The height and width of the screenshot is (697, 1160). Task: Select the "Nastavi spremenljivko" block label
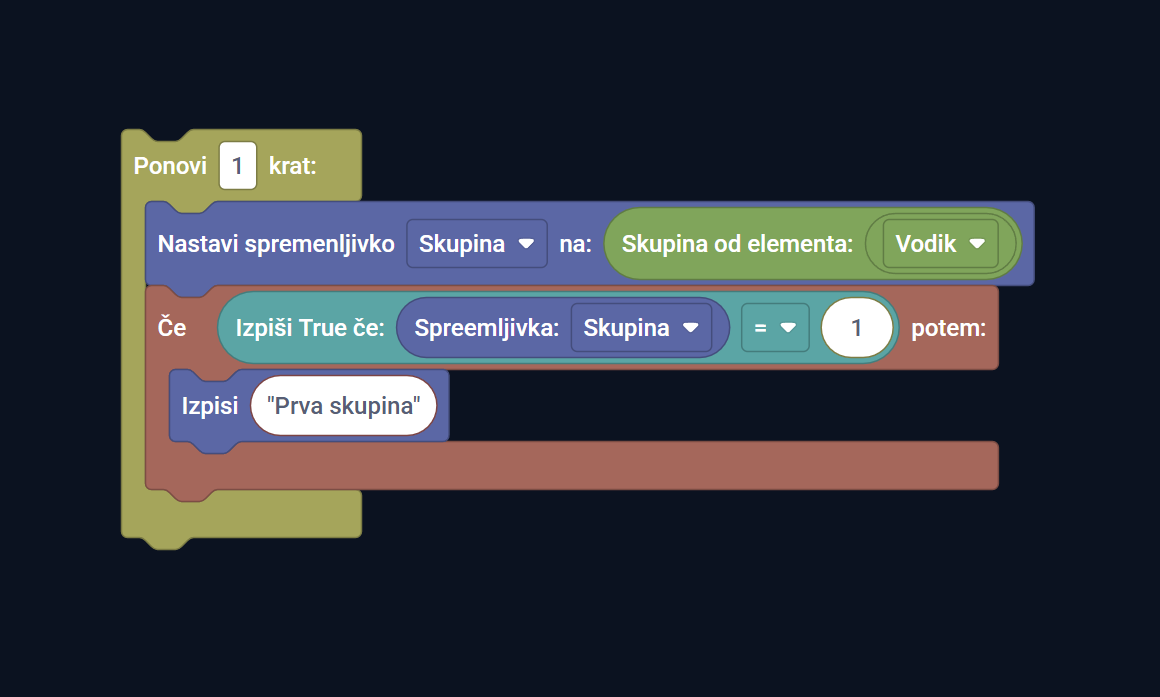276,244
